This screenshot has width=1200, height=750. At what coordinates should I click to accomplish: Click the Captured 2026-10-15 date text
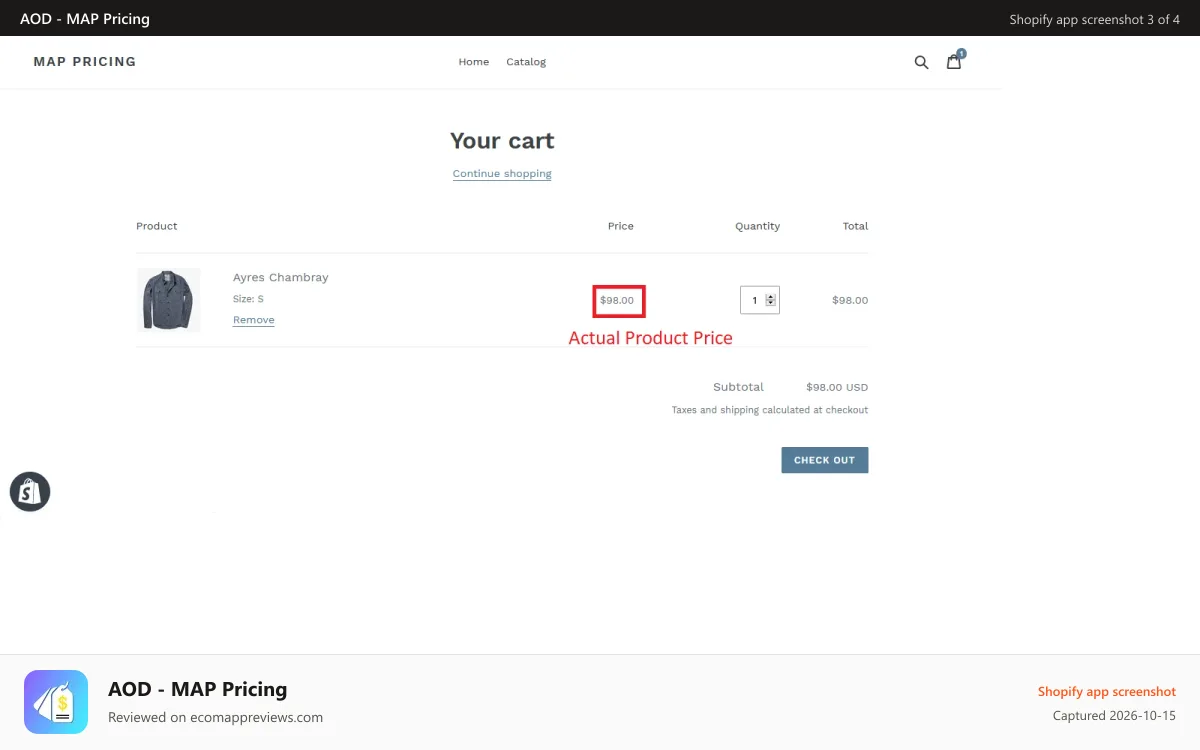click(1114, 716)
